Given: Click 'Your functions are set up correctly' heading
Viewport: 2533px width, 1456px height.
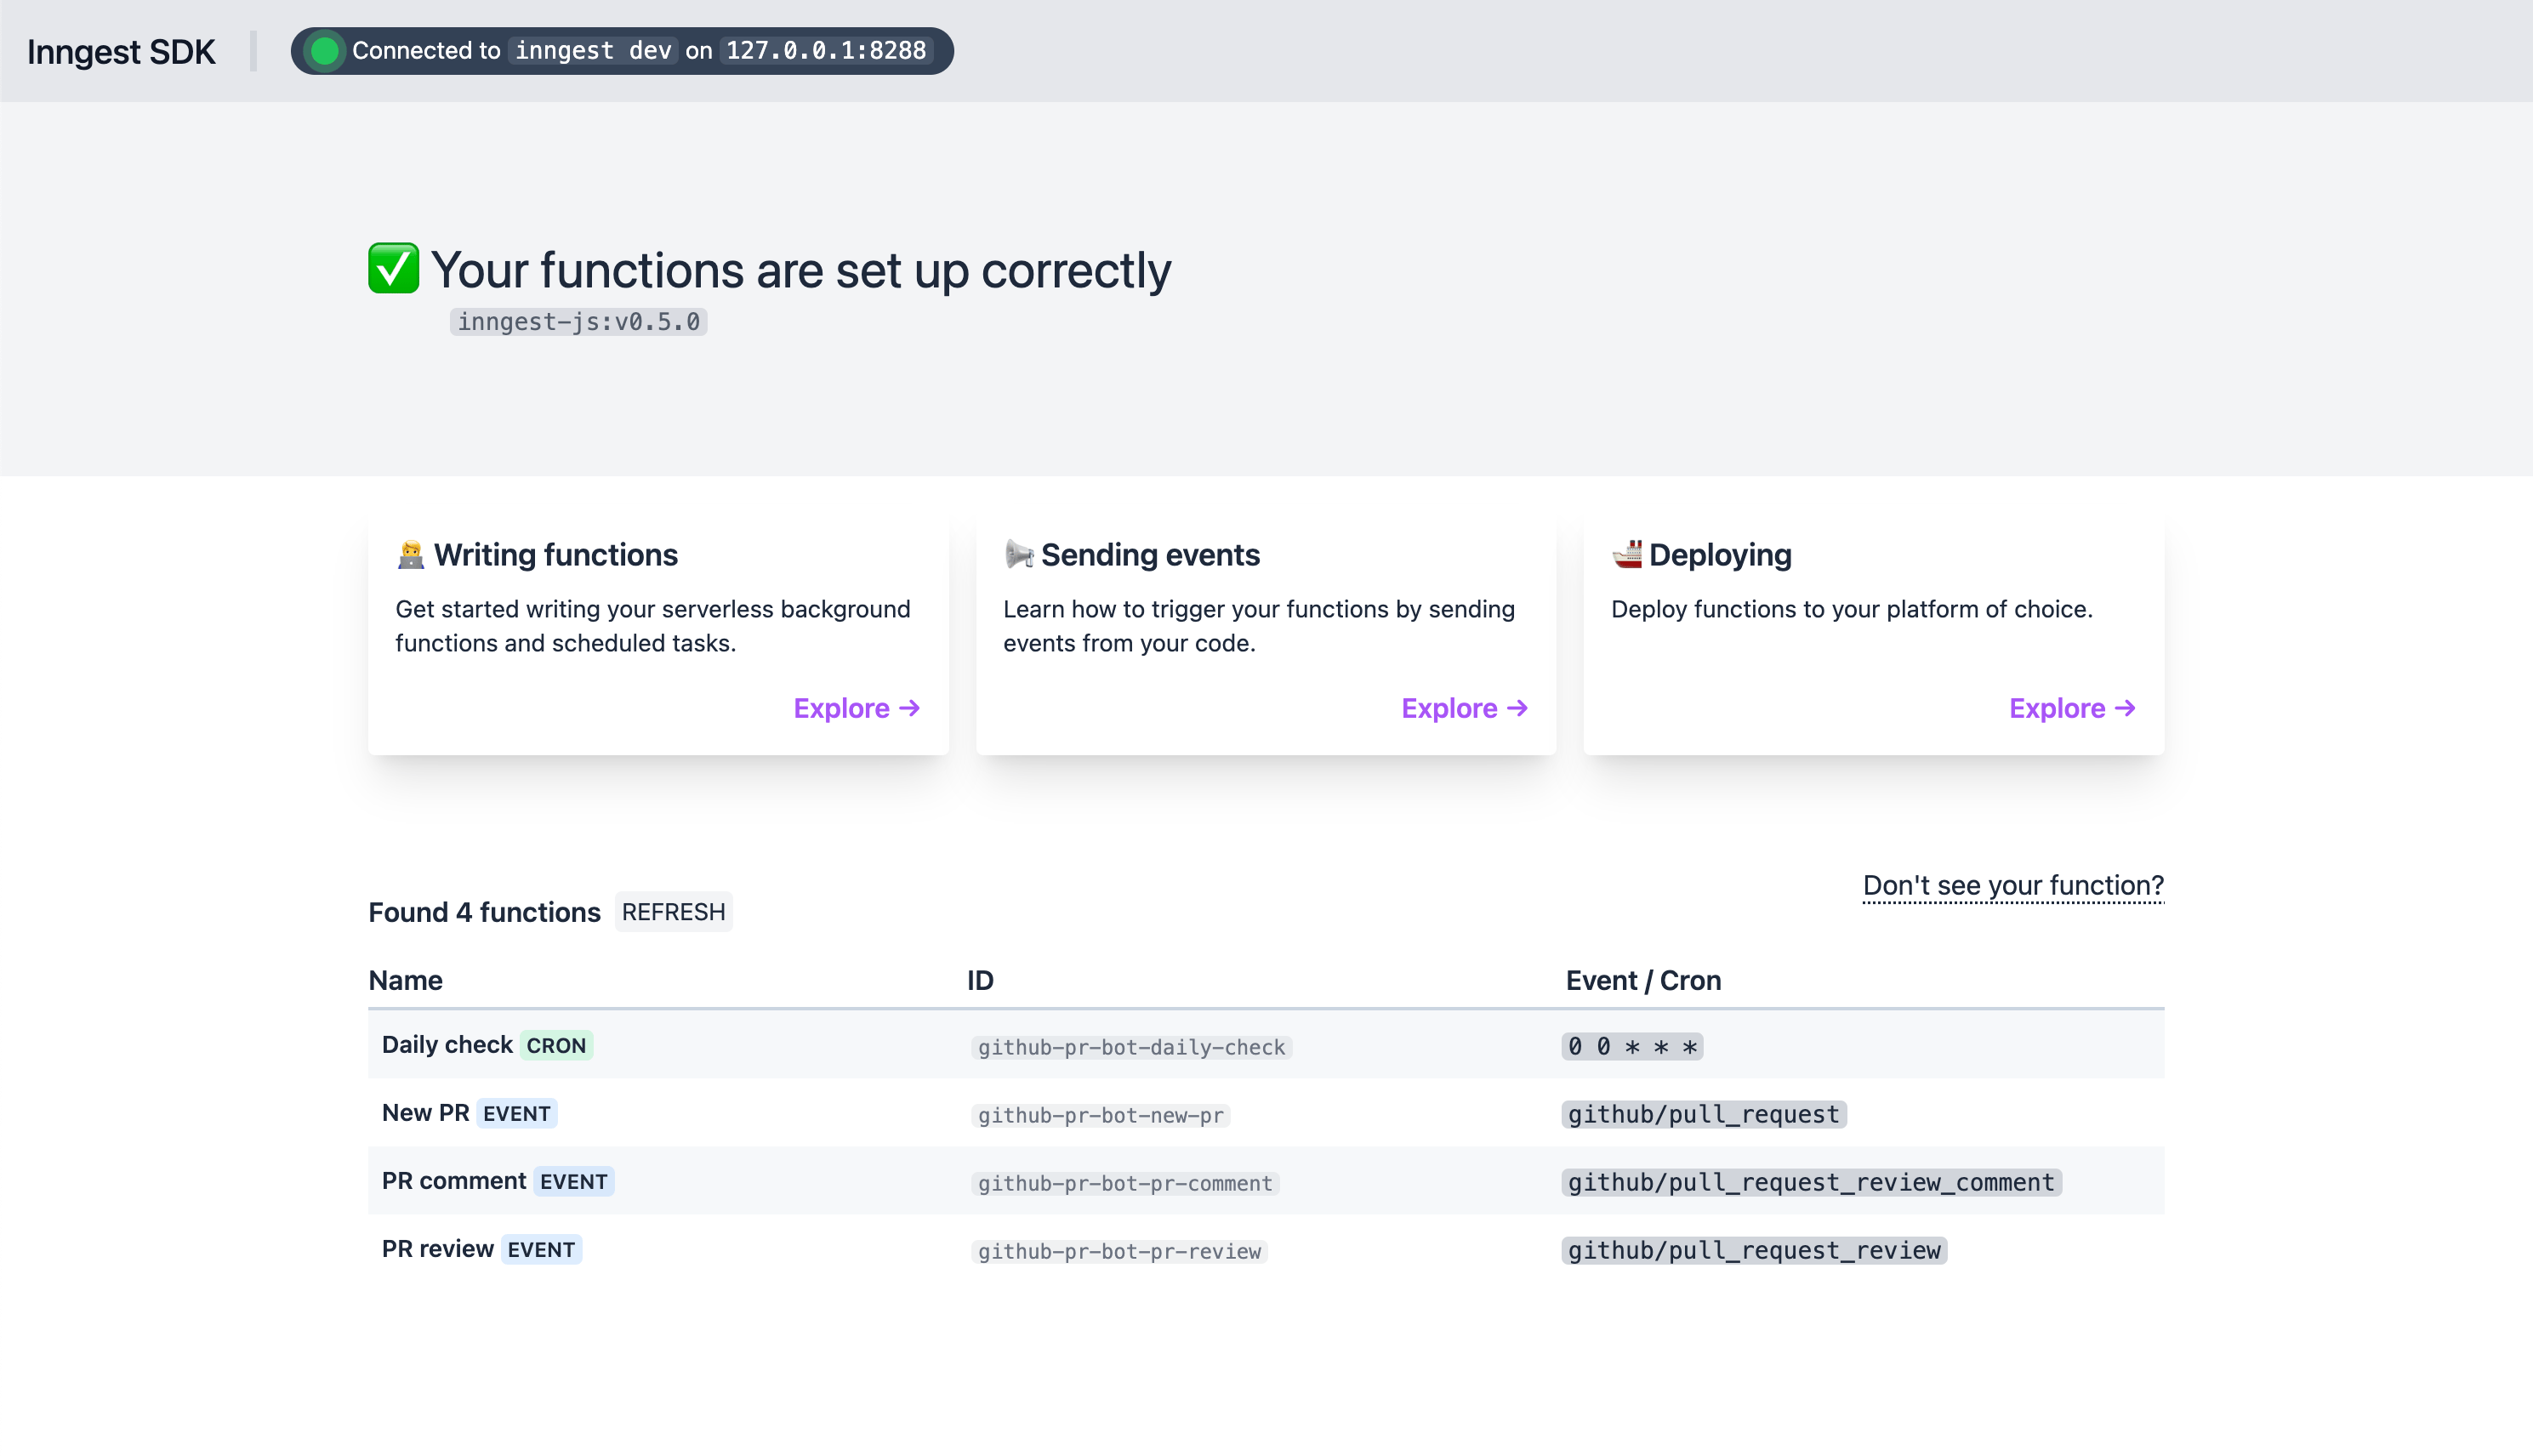Looking at the screenshot, I should [801, 270].
